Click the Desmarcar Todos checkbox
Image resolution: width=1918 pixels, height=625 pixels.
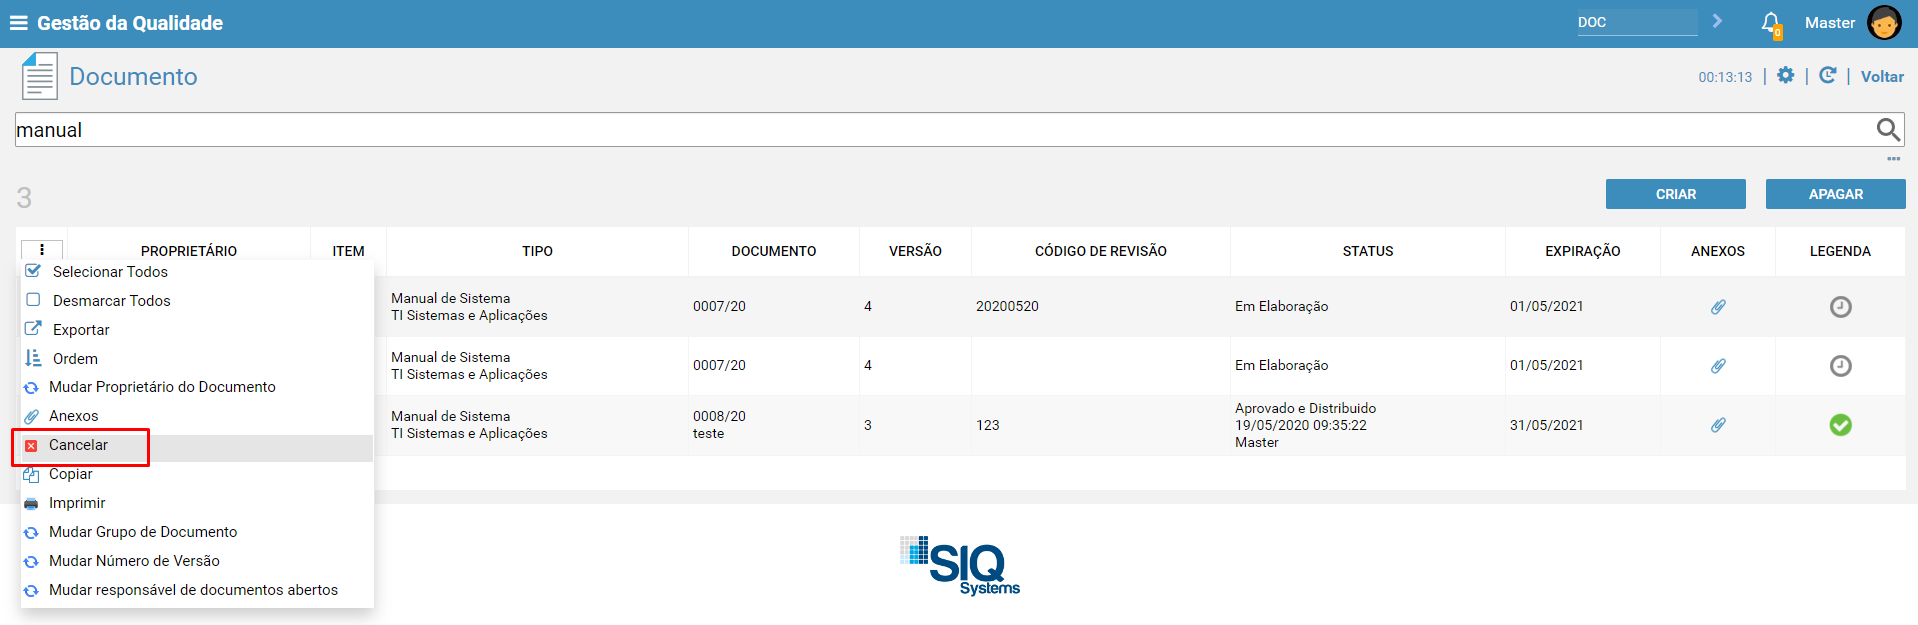33,300
